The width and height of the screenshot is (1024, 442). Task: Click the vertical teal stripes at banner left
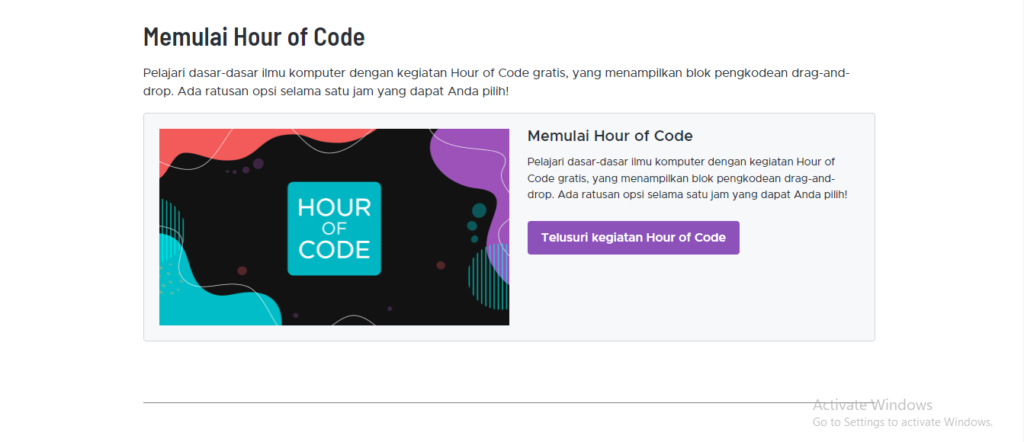click(x=172, y=225)
